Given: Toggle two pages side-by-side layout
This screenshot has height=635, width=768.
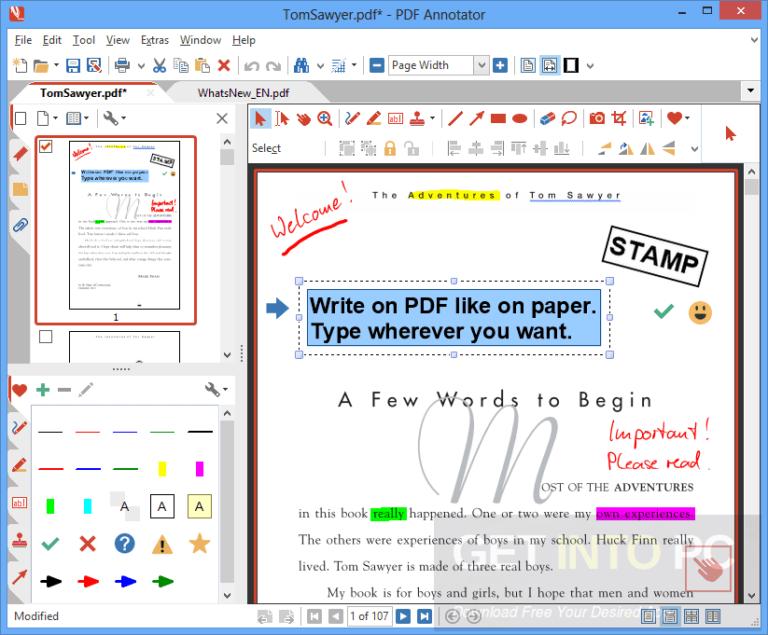Looking at the screenshot, I should pyautogui.click(x=713, y=616).
